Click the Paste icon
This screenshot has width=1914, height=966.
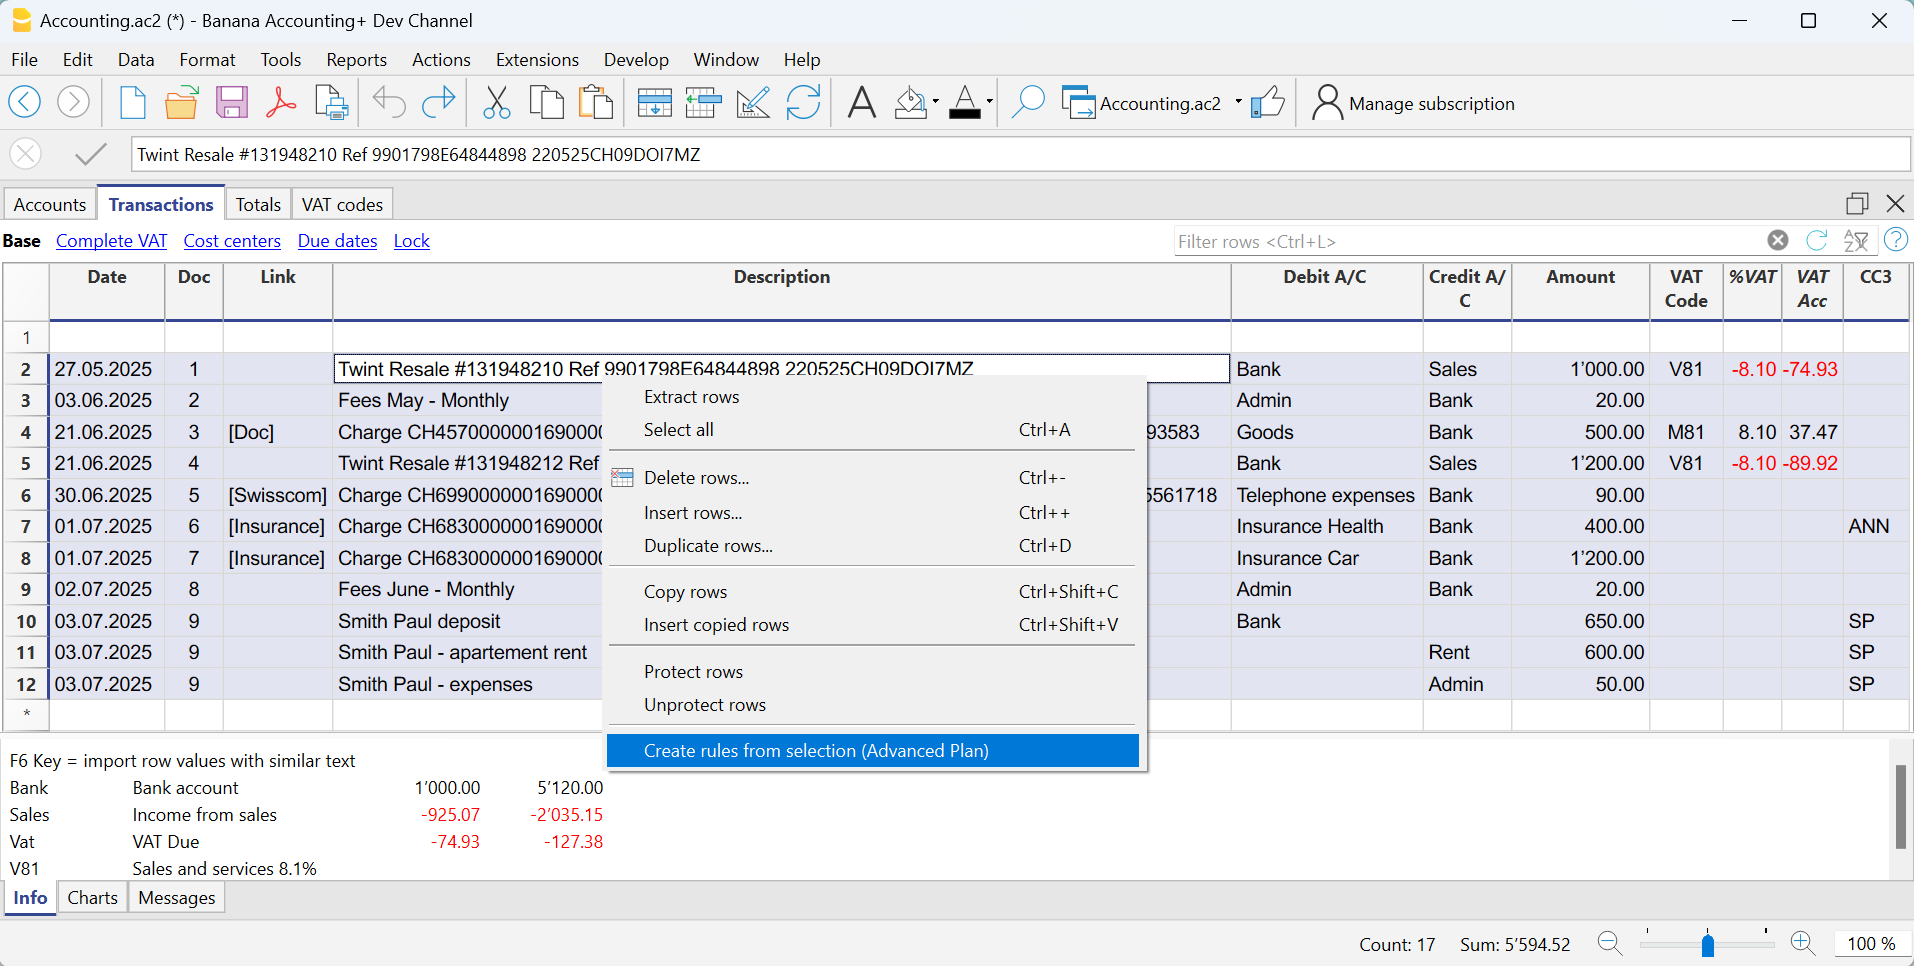tap(596, 101)
